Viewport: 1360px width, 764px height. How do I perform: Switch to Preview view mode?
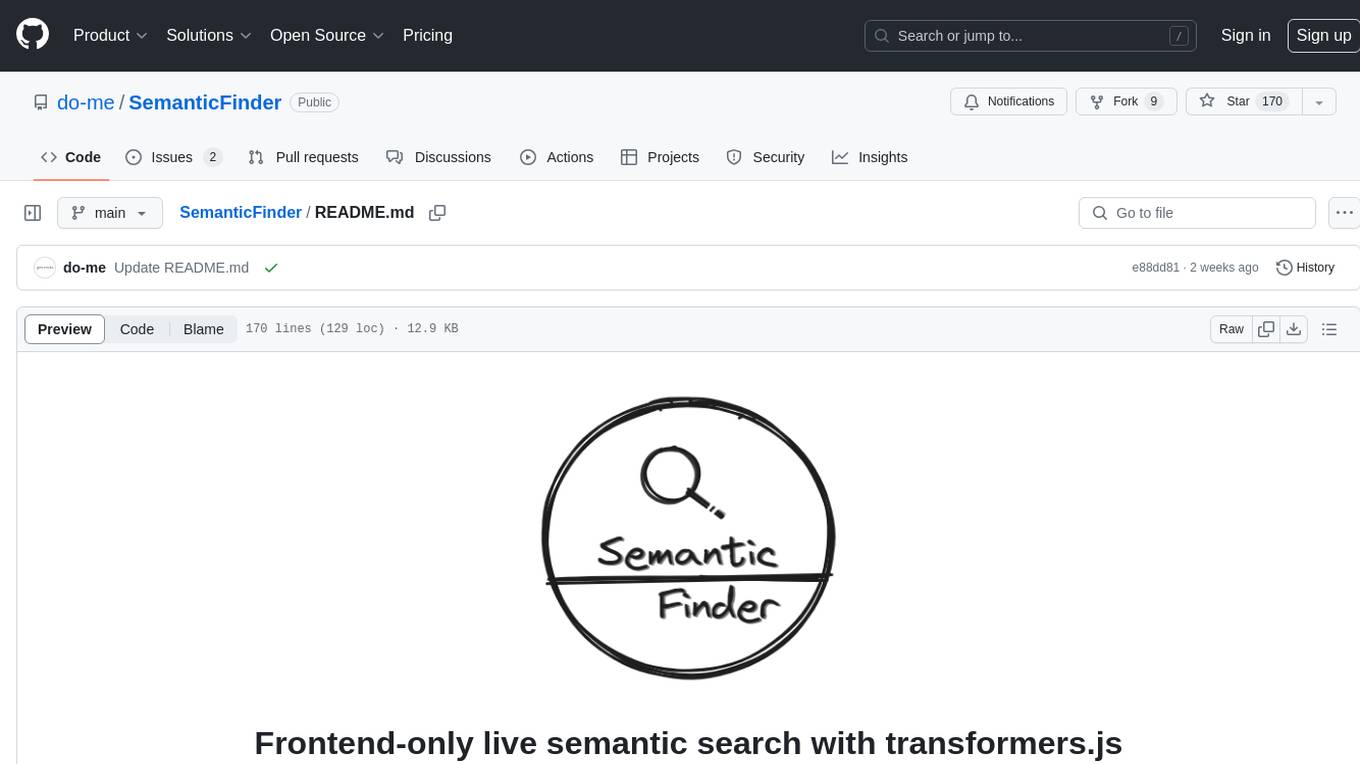[65, 329]
